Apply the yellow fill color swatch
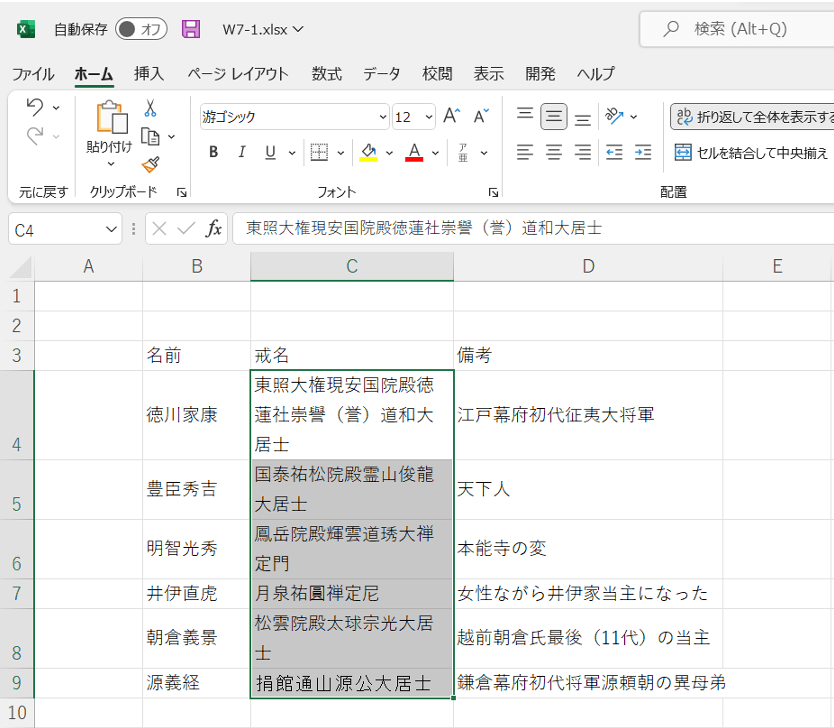The height and width of the screenshot is (728, 834). click(x=368, y=153)
